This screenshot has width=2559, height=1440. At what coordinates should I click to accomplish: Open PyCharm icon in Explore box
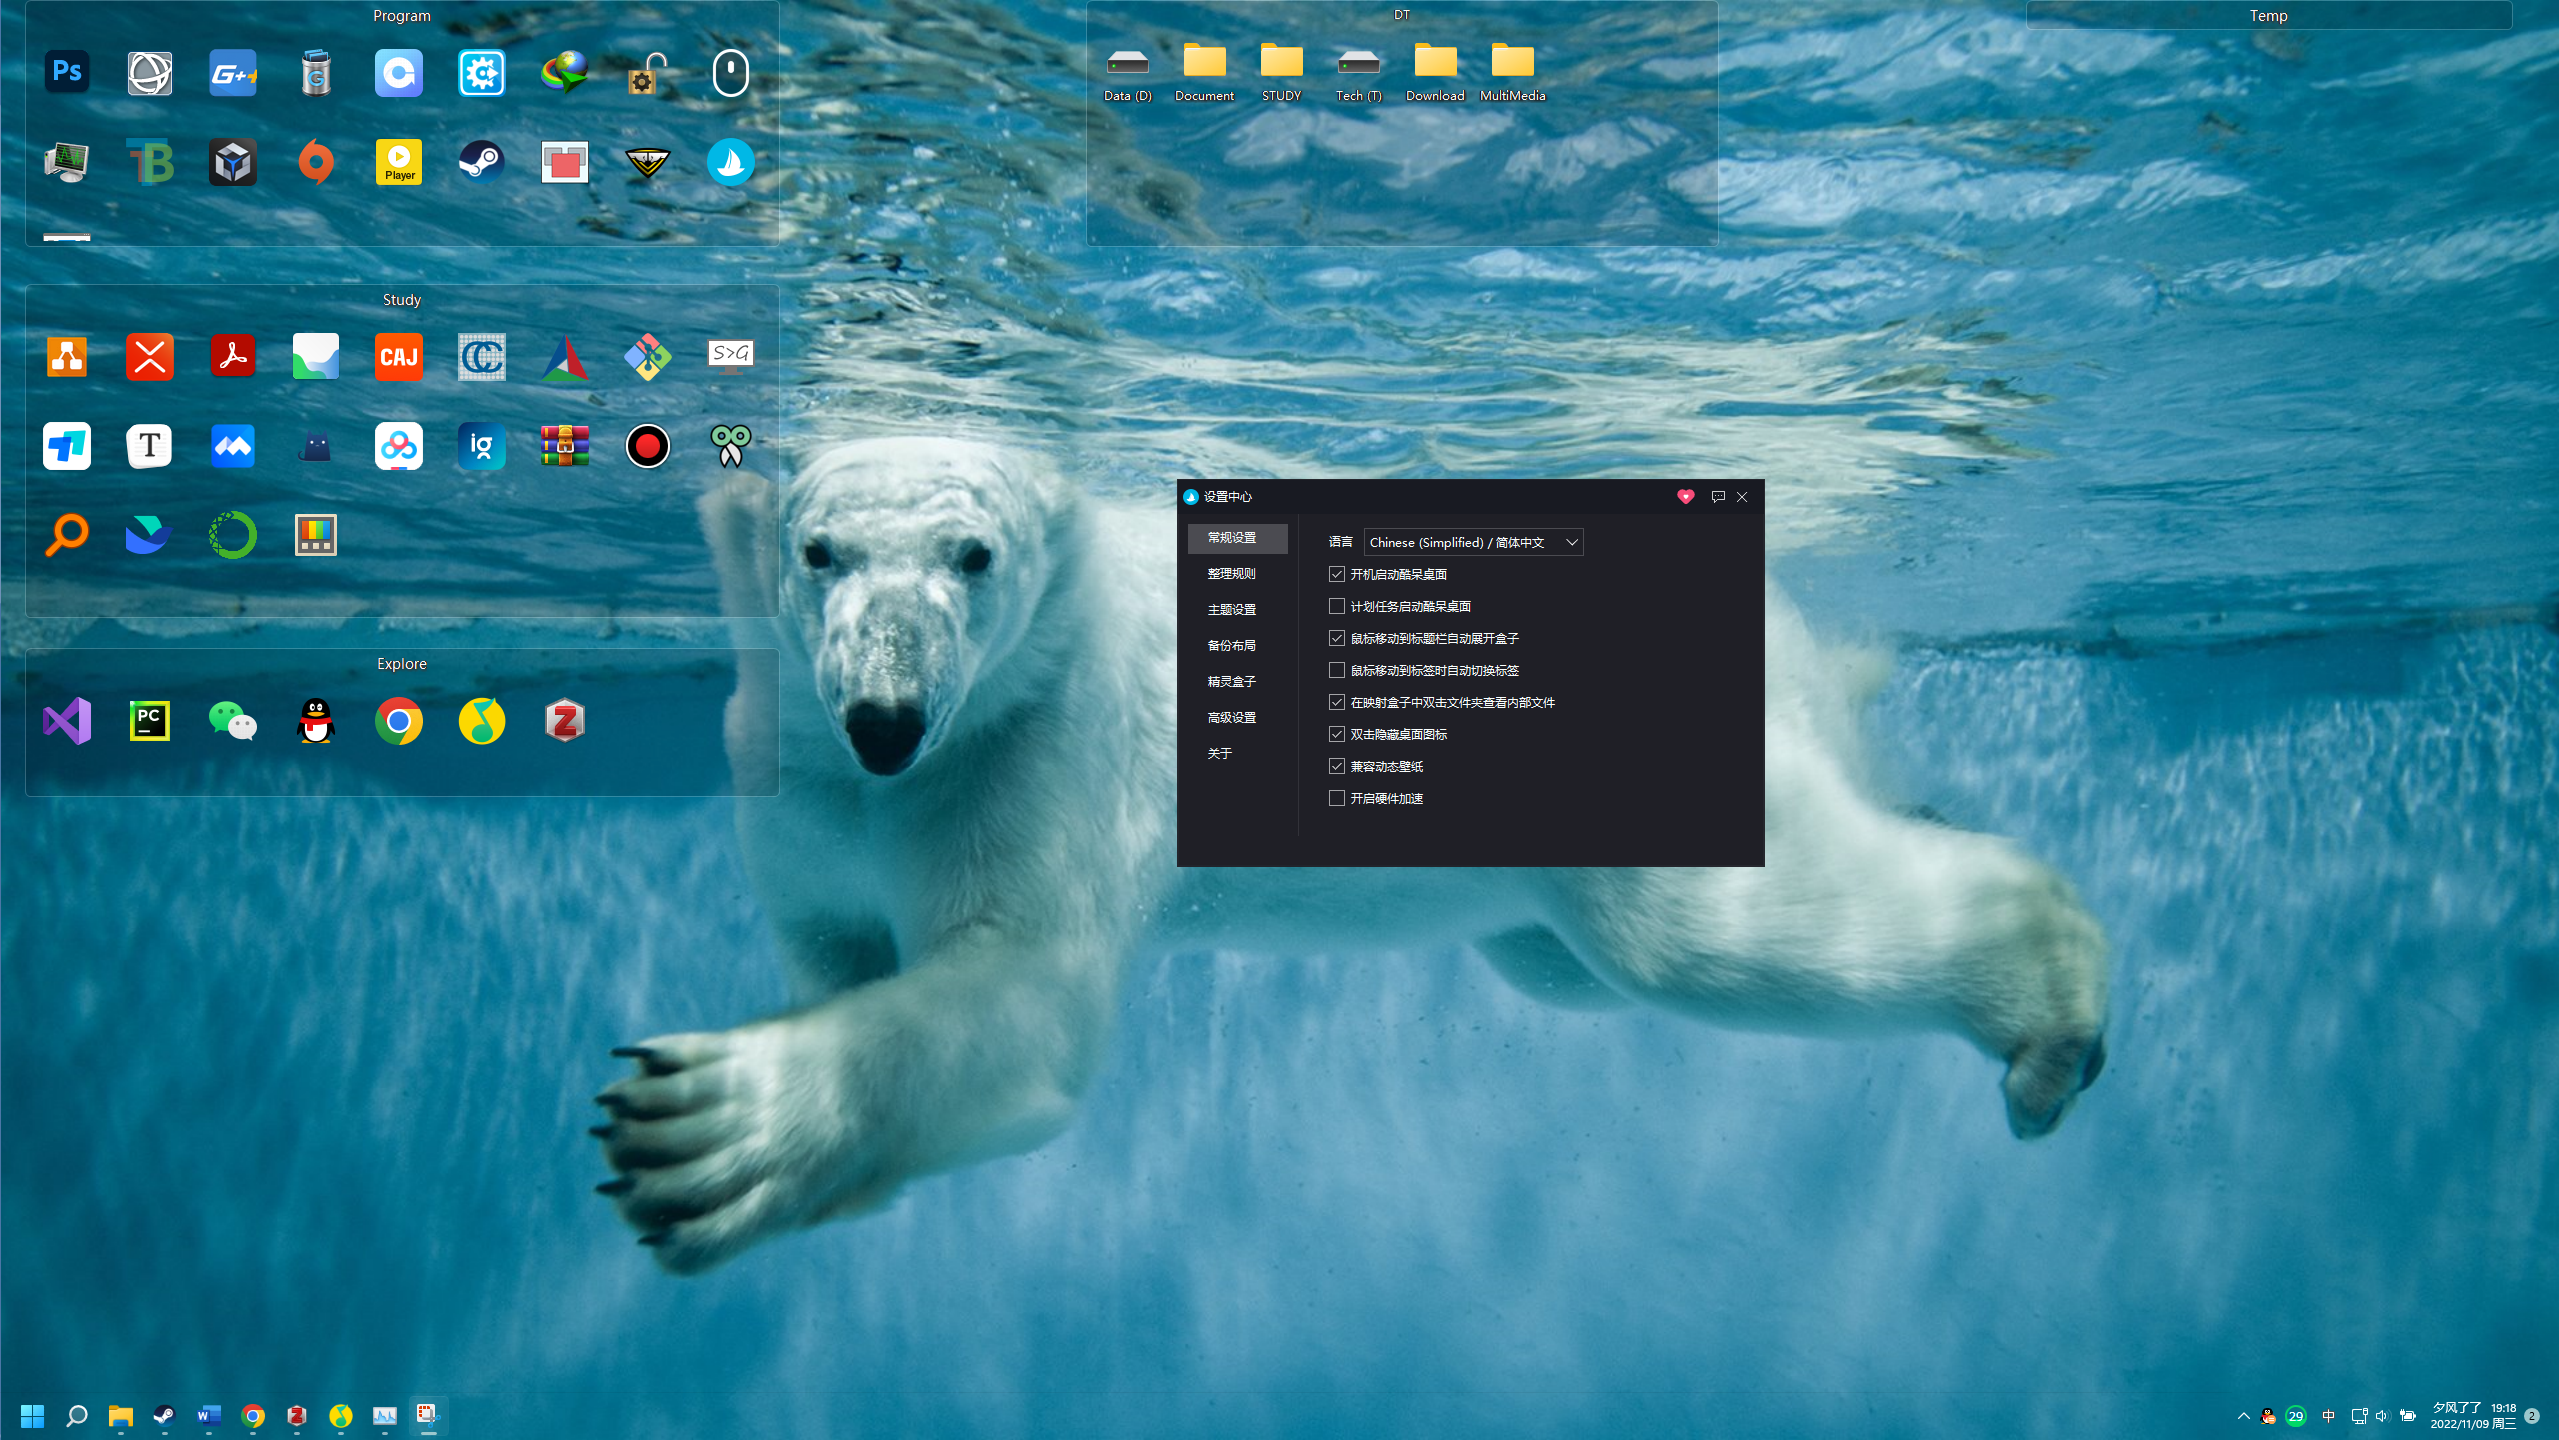point(149,721)
